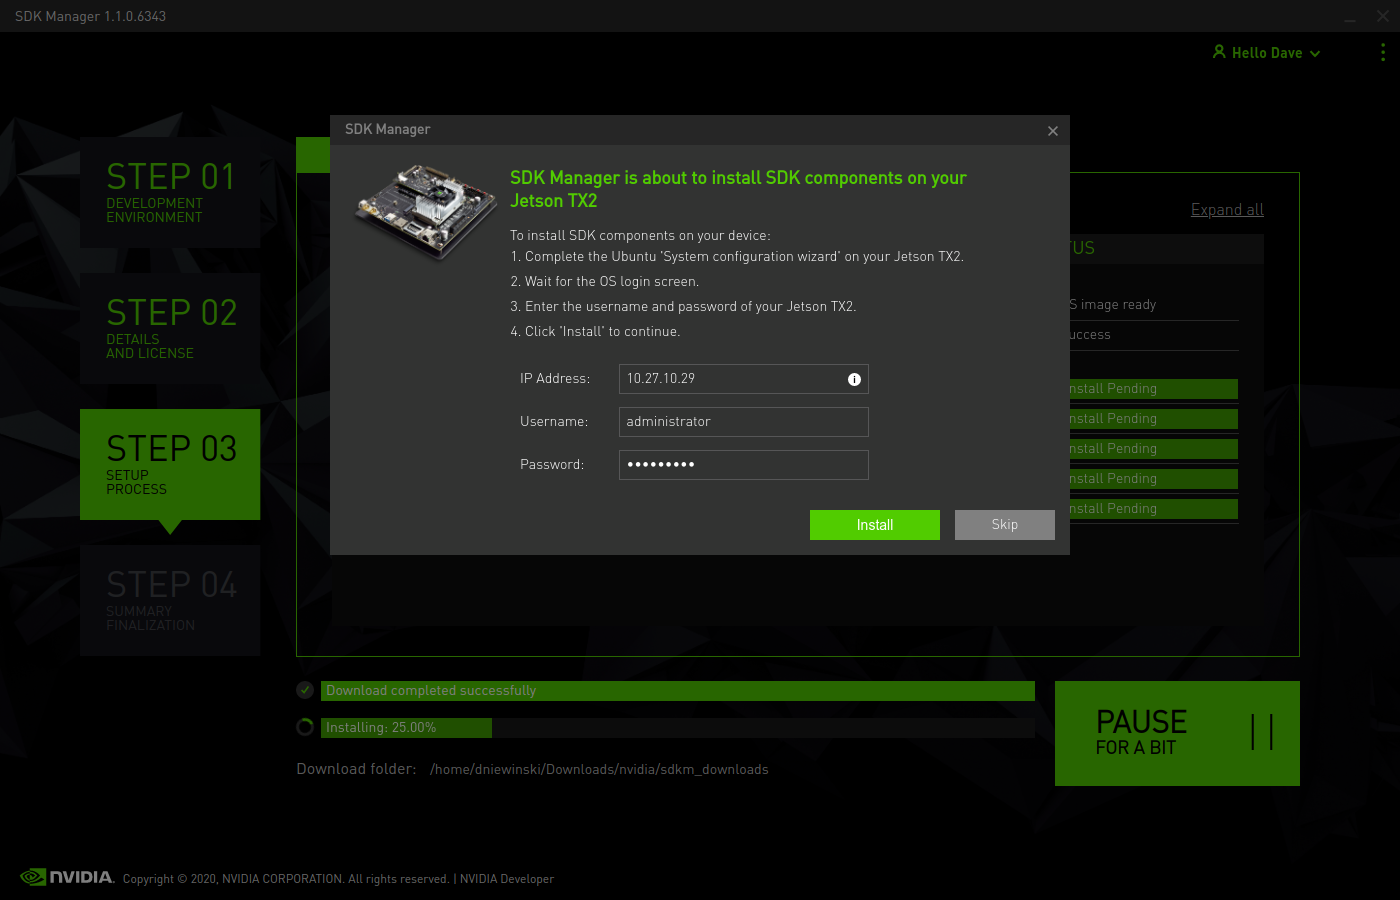1400x900 pixels.
Task: Select Step 03 Setup Process
Action: [x=170, y=464]
